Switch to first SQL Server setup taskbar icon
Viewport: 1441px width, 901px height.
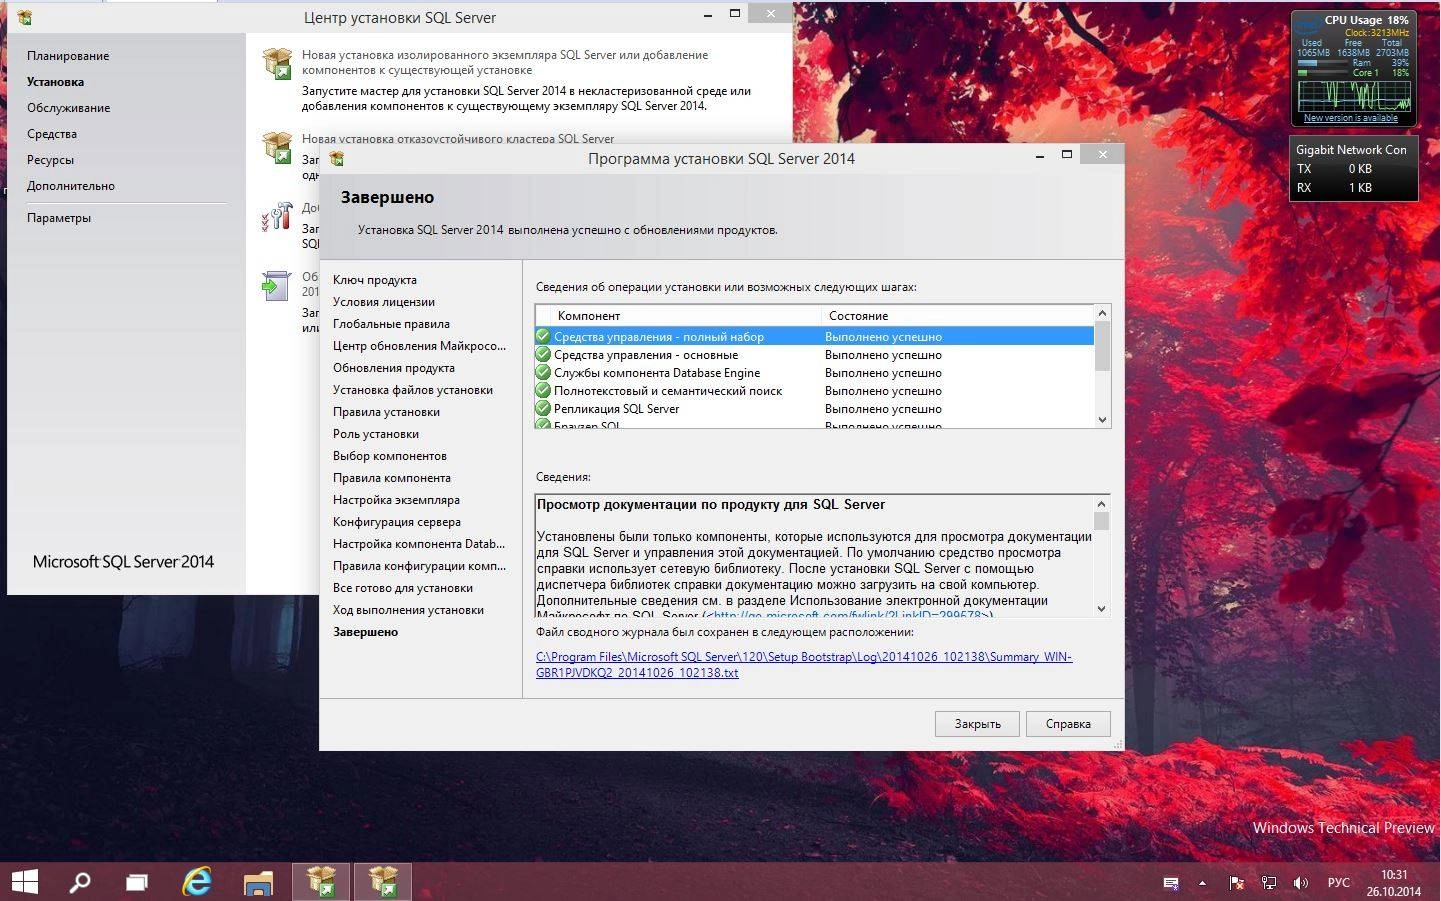click(321, 882)
